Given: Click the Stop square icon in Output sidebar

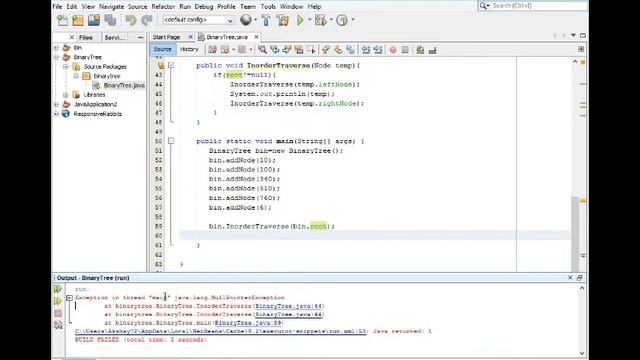Looking at the screenshot, I should pos(58,313).
